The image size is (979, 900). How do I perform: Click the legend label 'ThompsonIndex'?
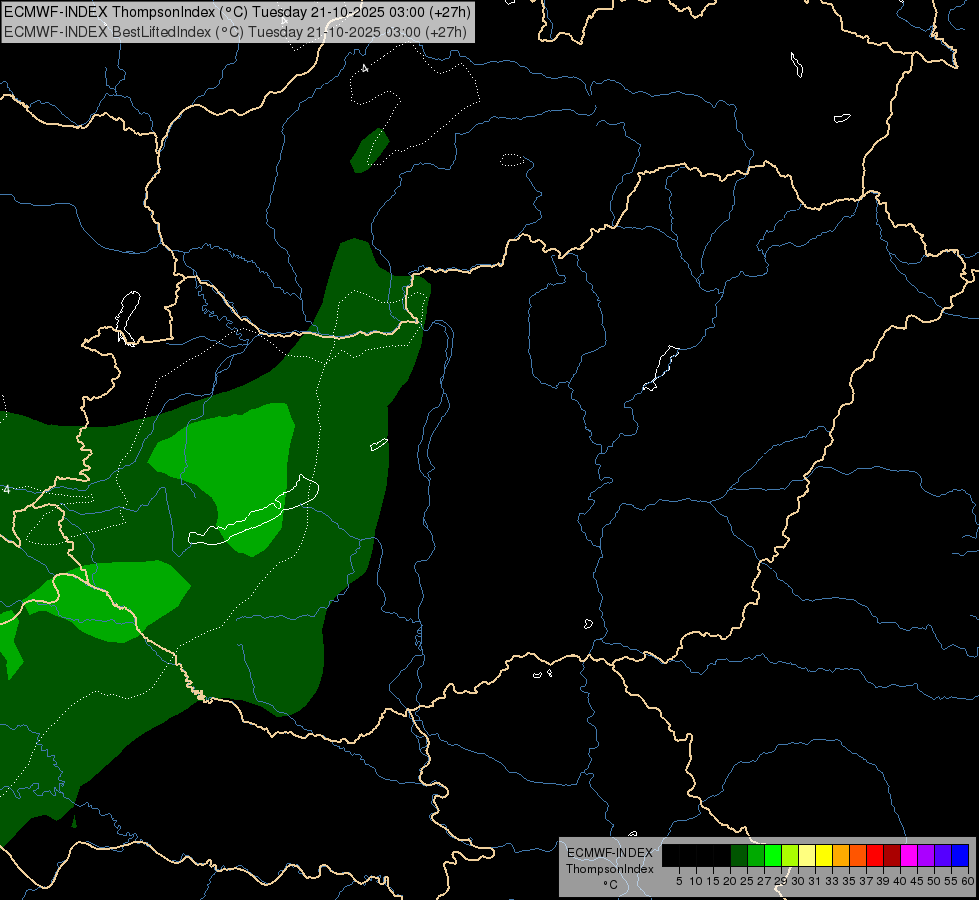610,869
